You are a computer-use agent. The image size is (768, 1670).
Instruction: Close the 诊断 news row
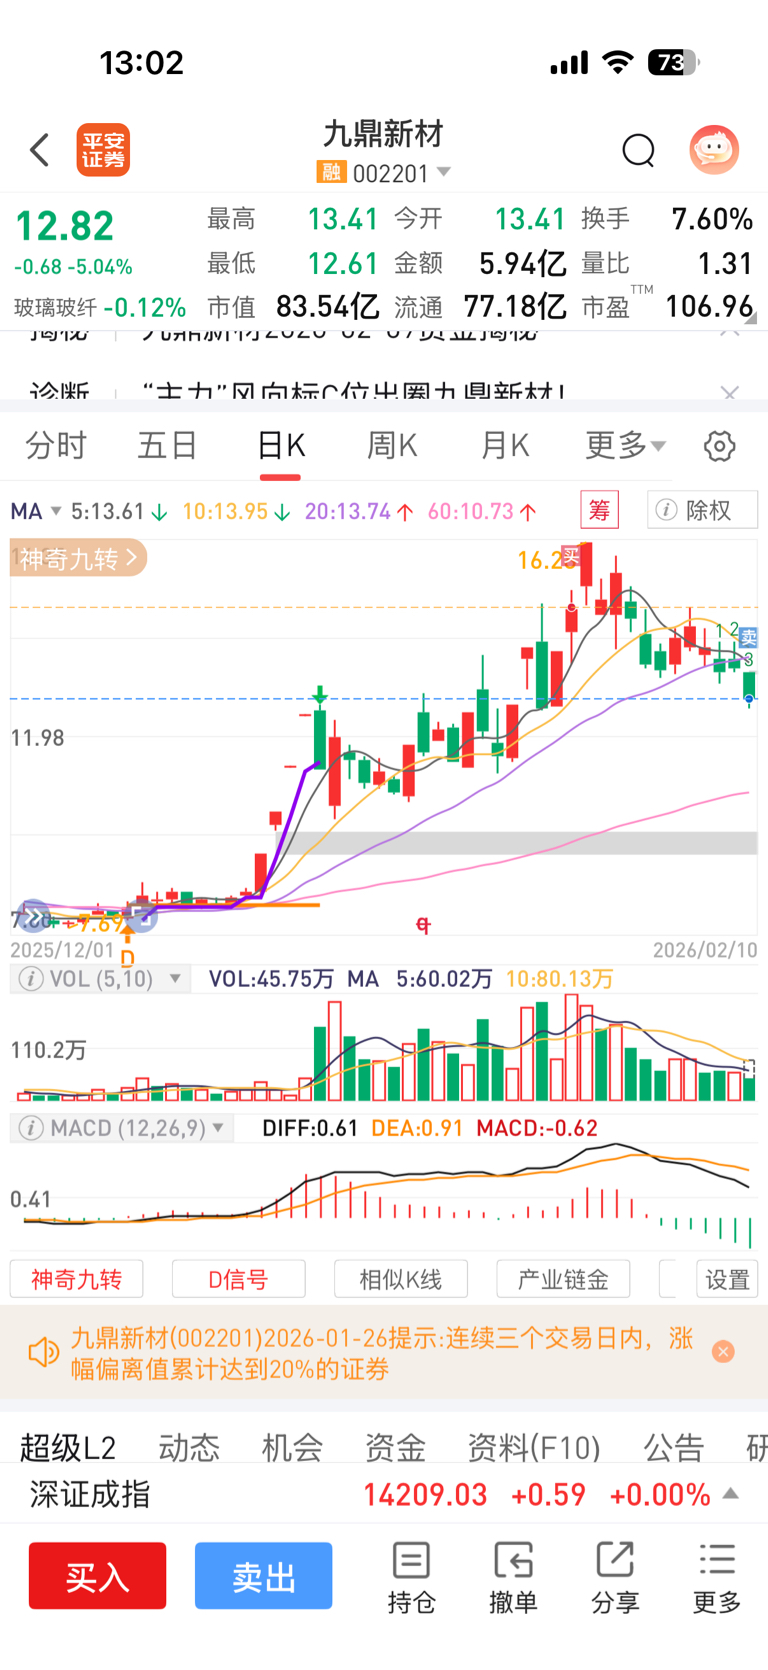(x=730, y=392)
